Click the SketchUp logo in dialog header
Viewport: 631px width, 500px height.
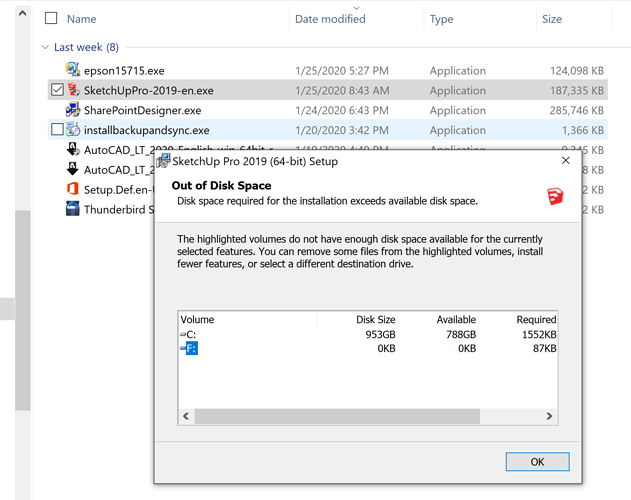point(555,196)
